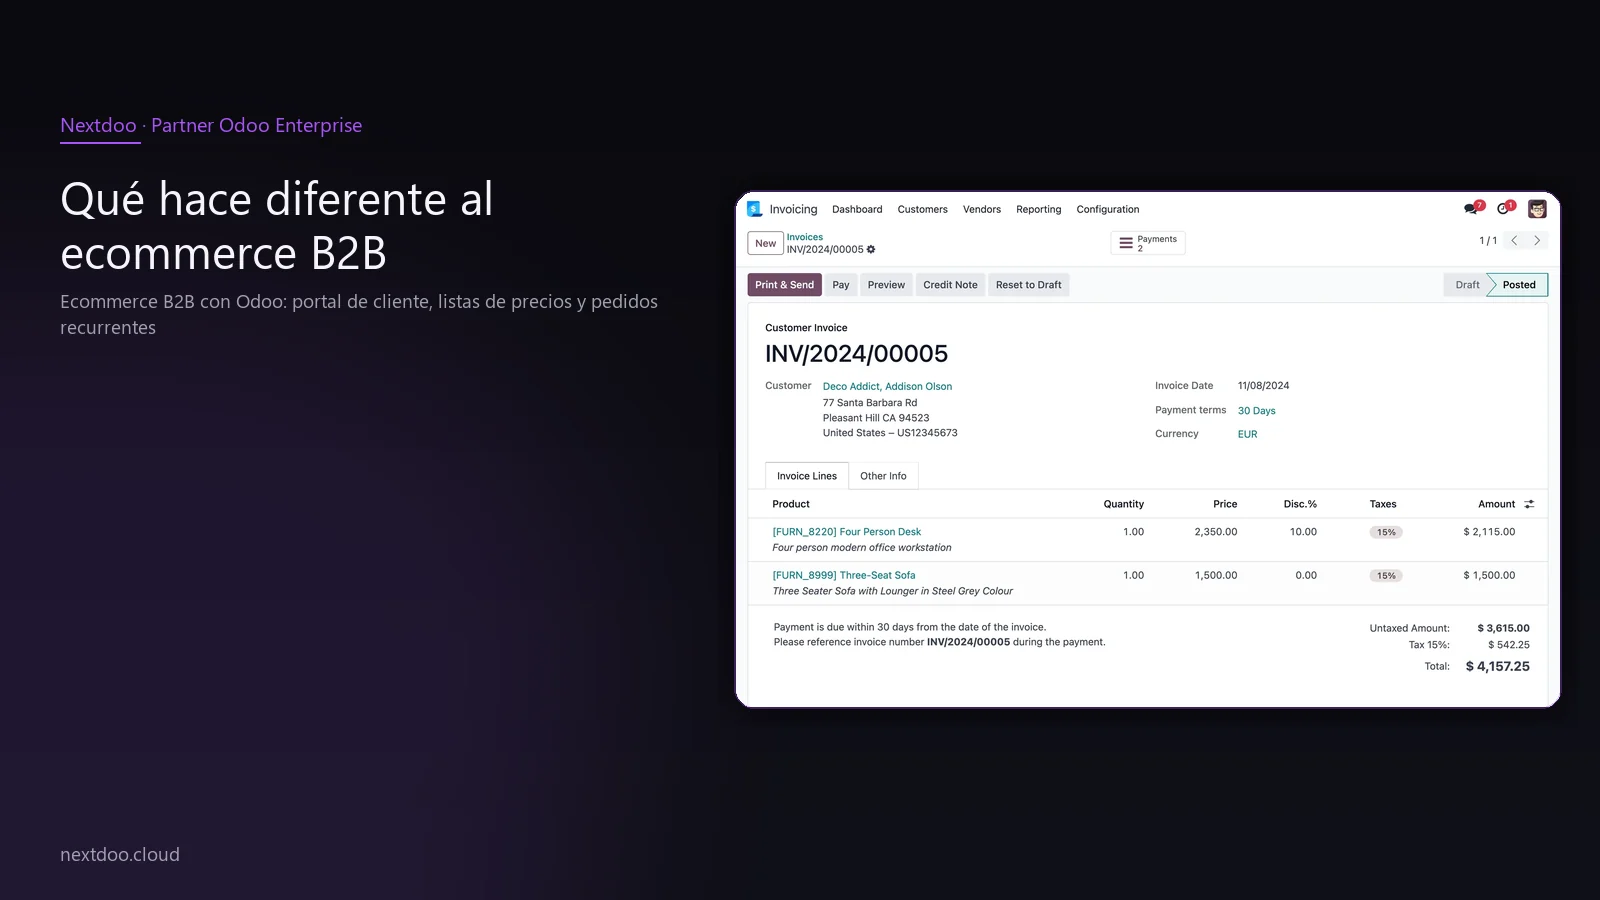Open the 30 Days payment terms link
1600x900 pixels.
tap(1256, 411)
